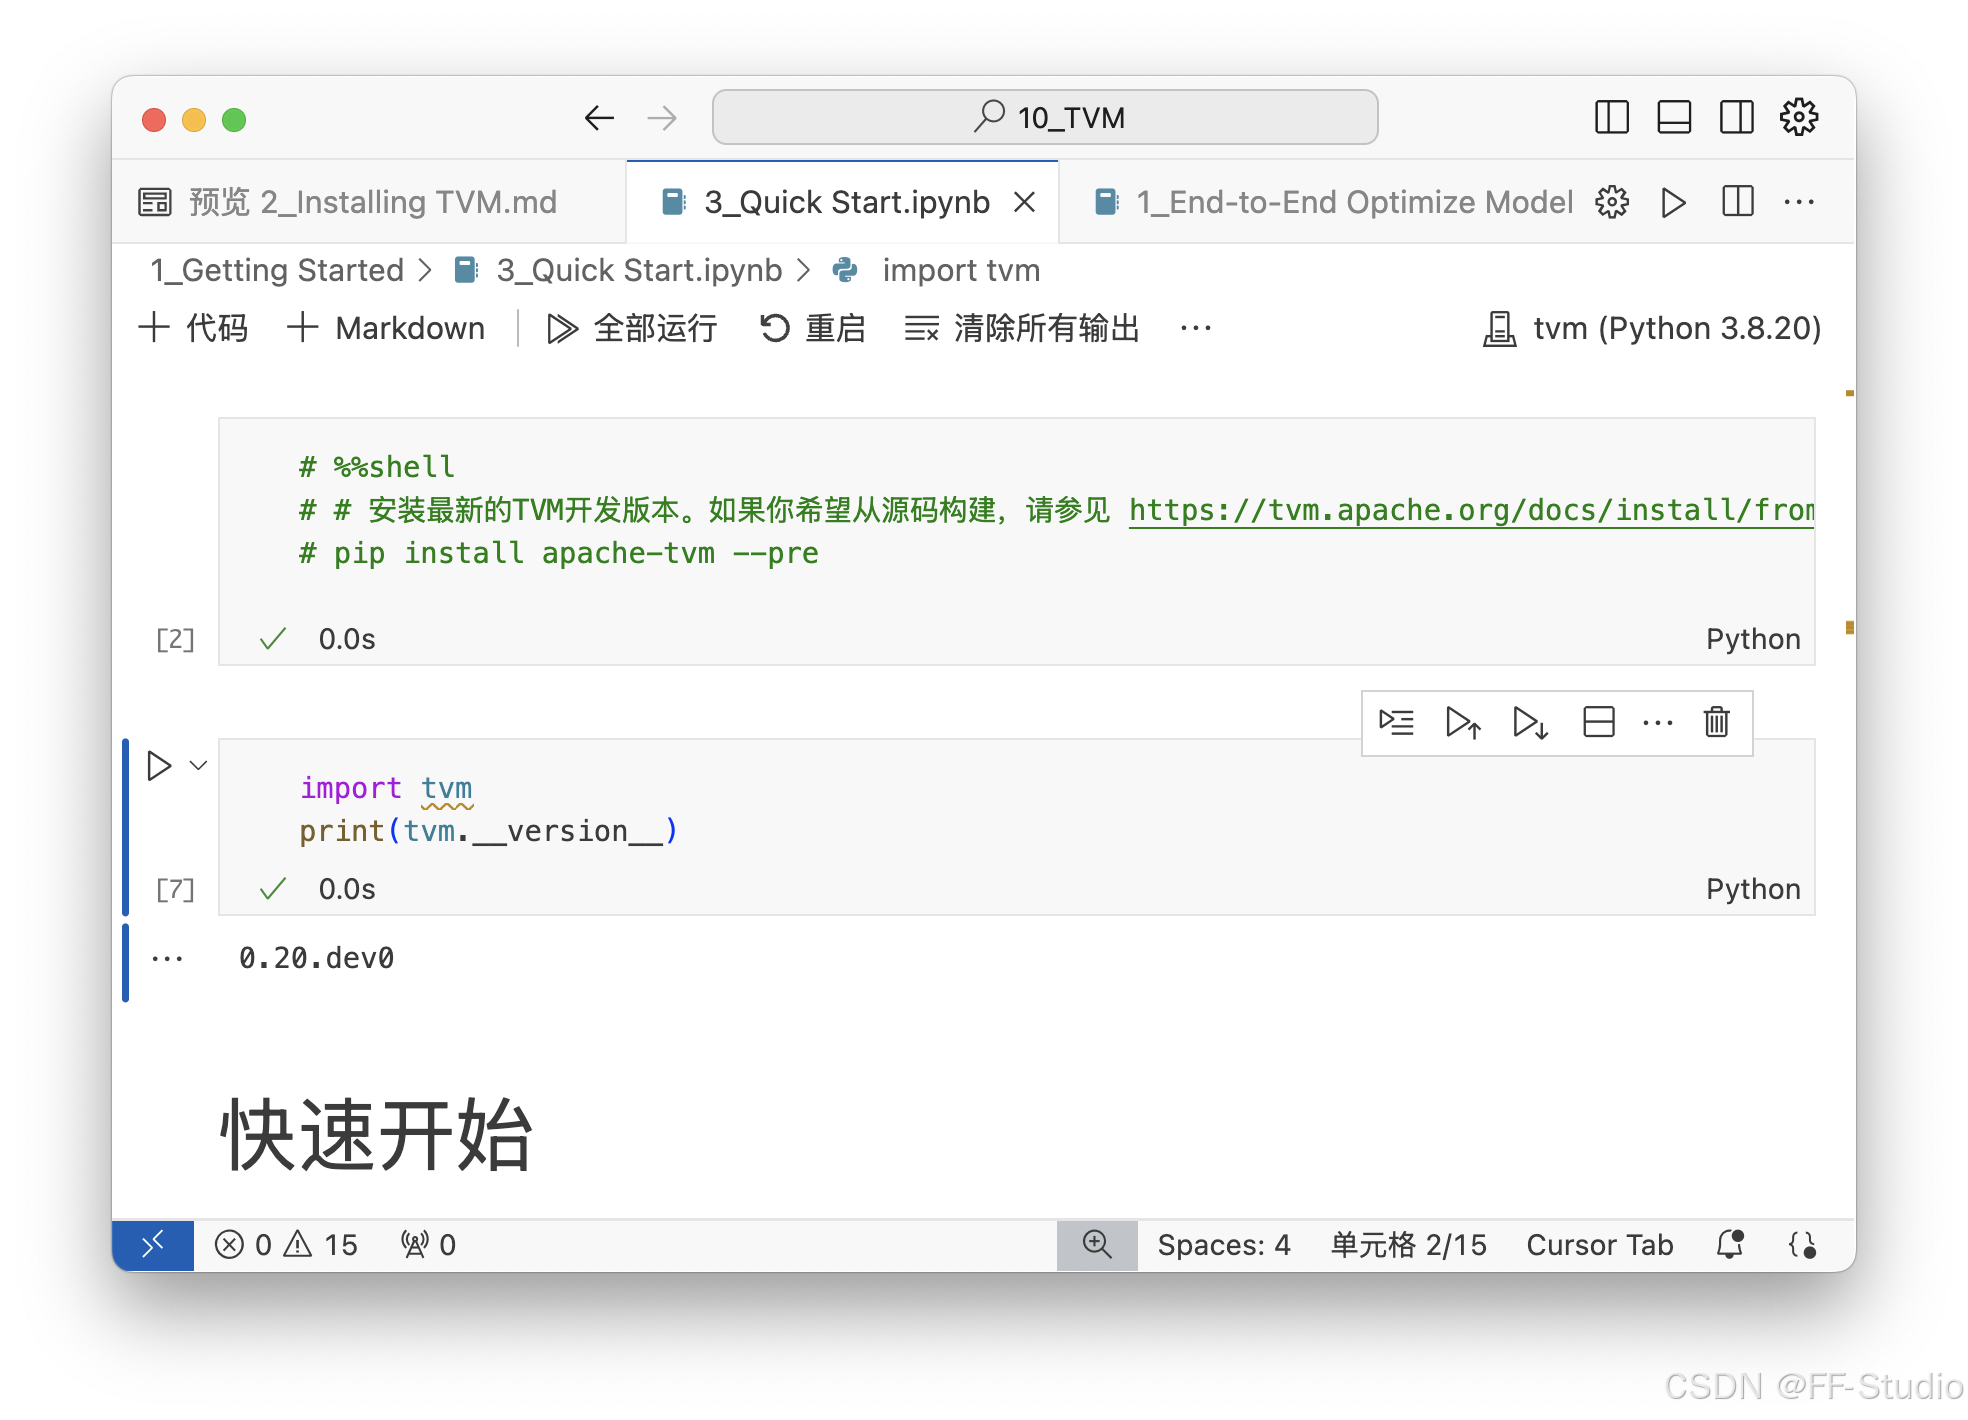1968x1420 pixels.
Task: Click 3_Quick Start.ipynb breadcrumb
Action: (639, 270)
